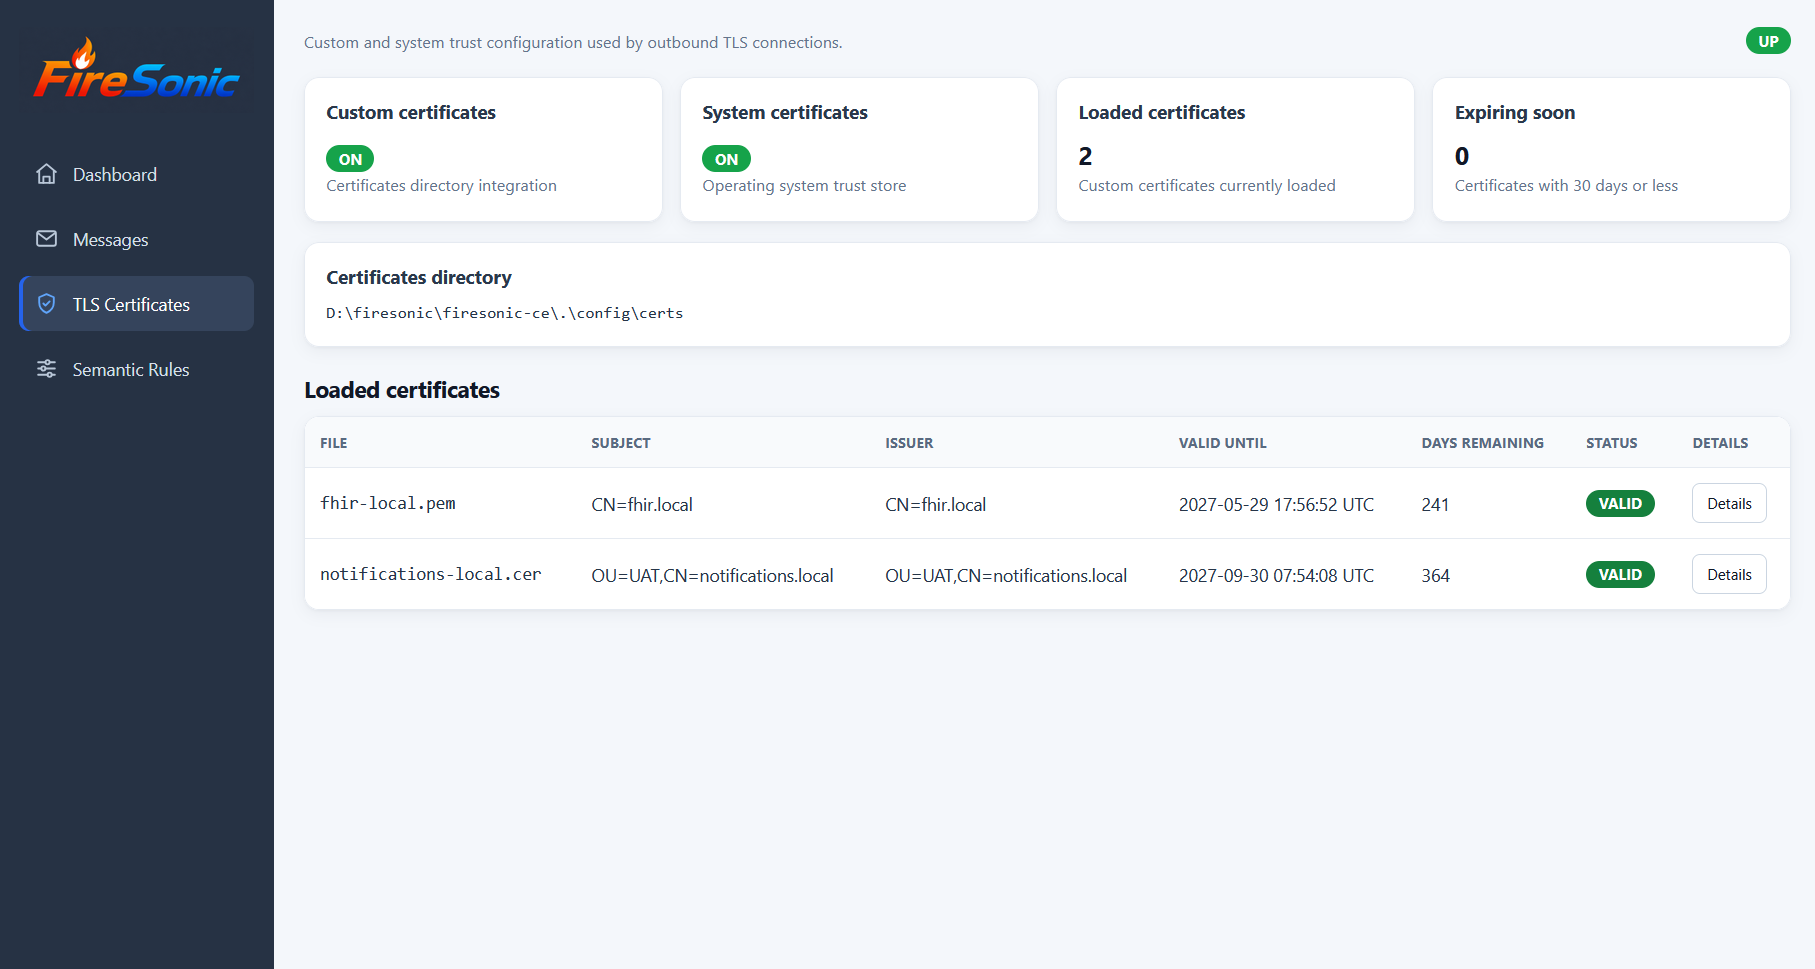Click VALID badge for fhir-local.pem
1815x969 pixels.
1620,504
